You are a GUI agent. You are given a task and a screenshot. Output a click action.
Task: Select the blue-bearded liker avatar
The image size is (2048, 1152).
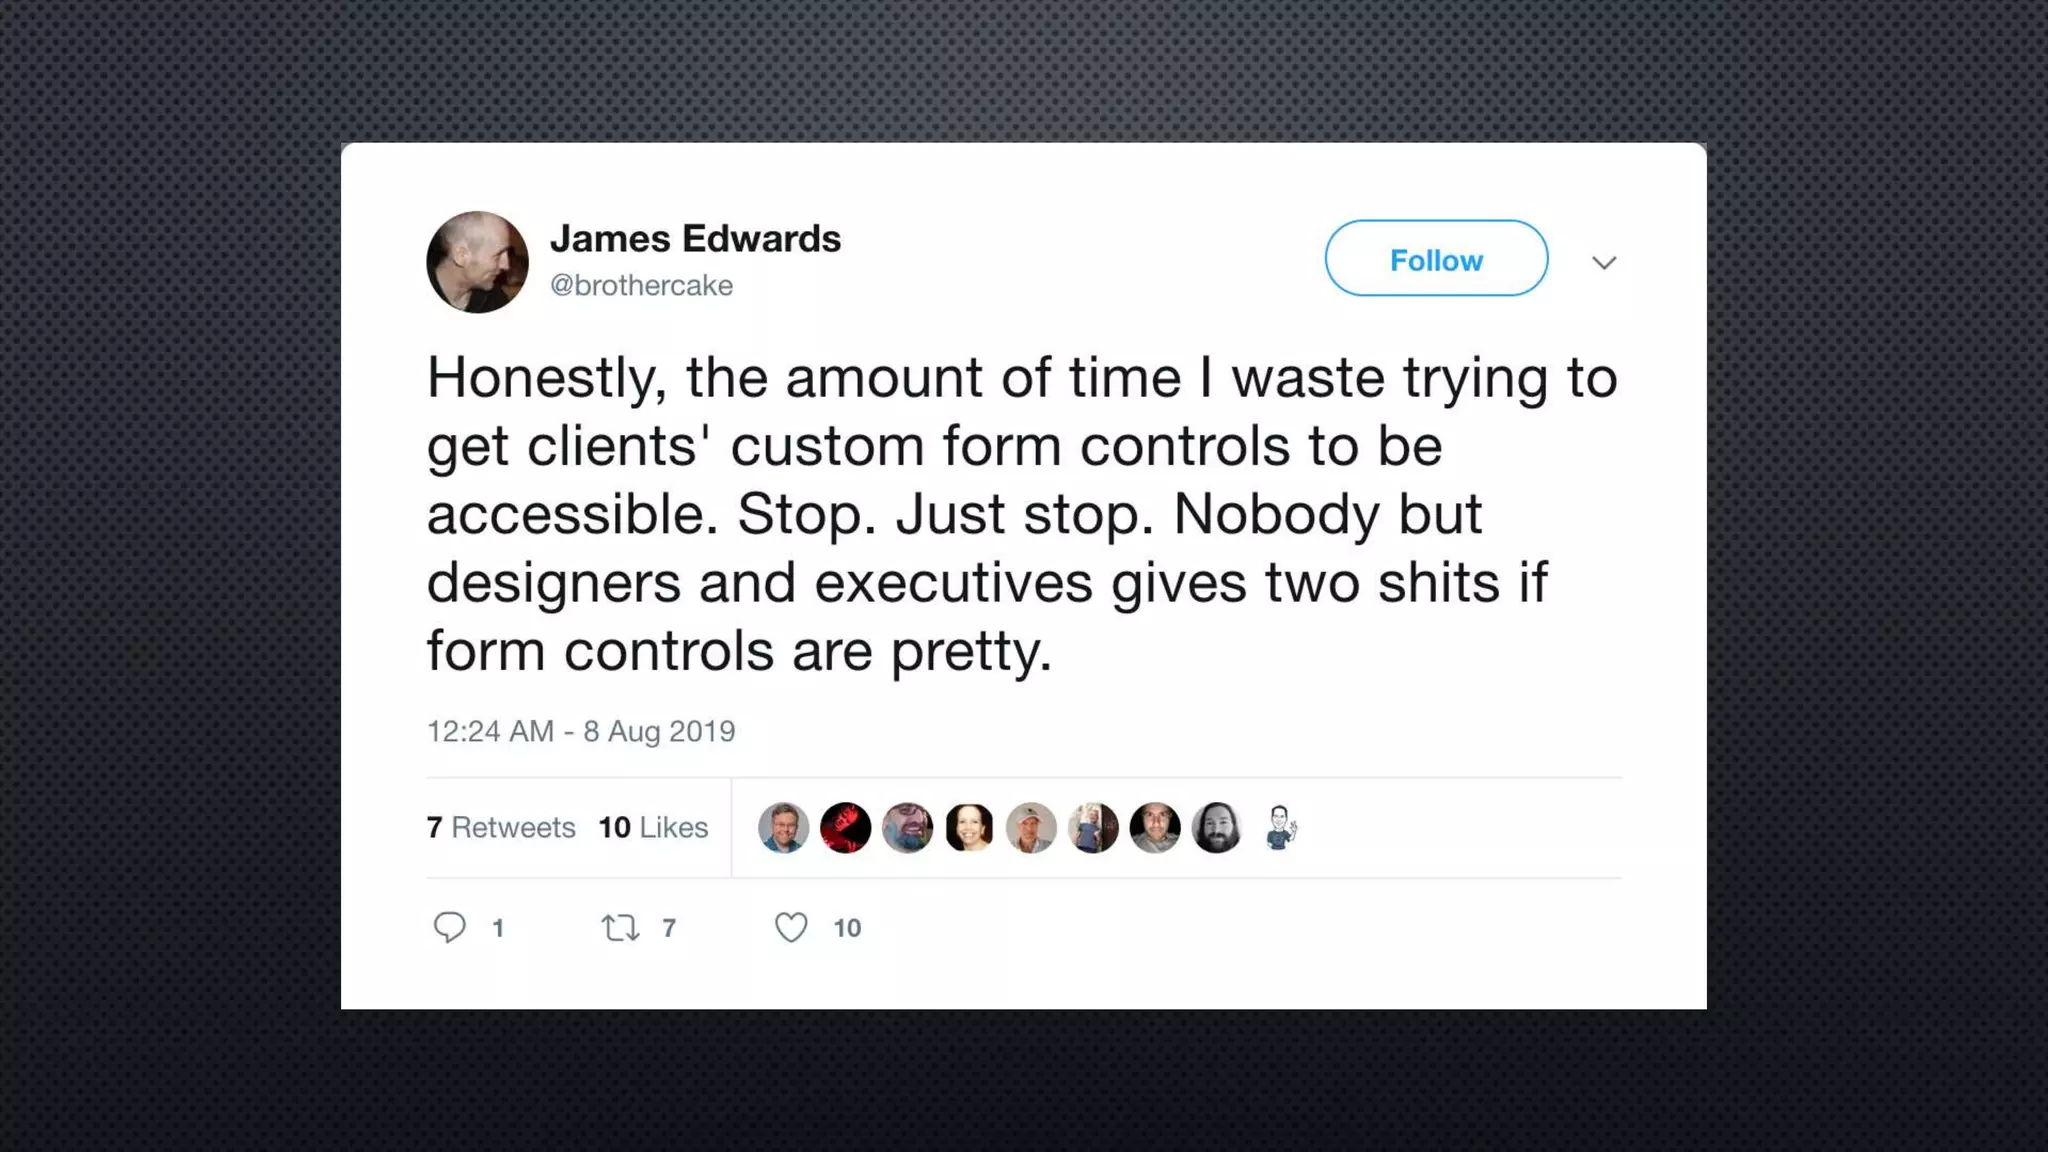click(907, 828)
